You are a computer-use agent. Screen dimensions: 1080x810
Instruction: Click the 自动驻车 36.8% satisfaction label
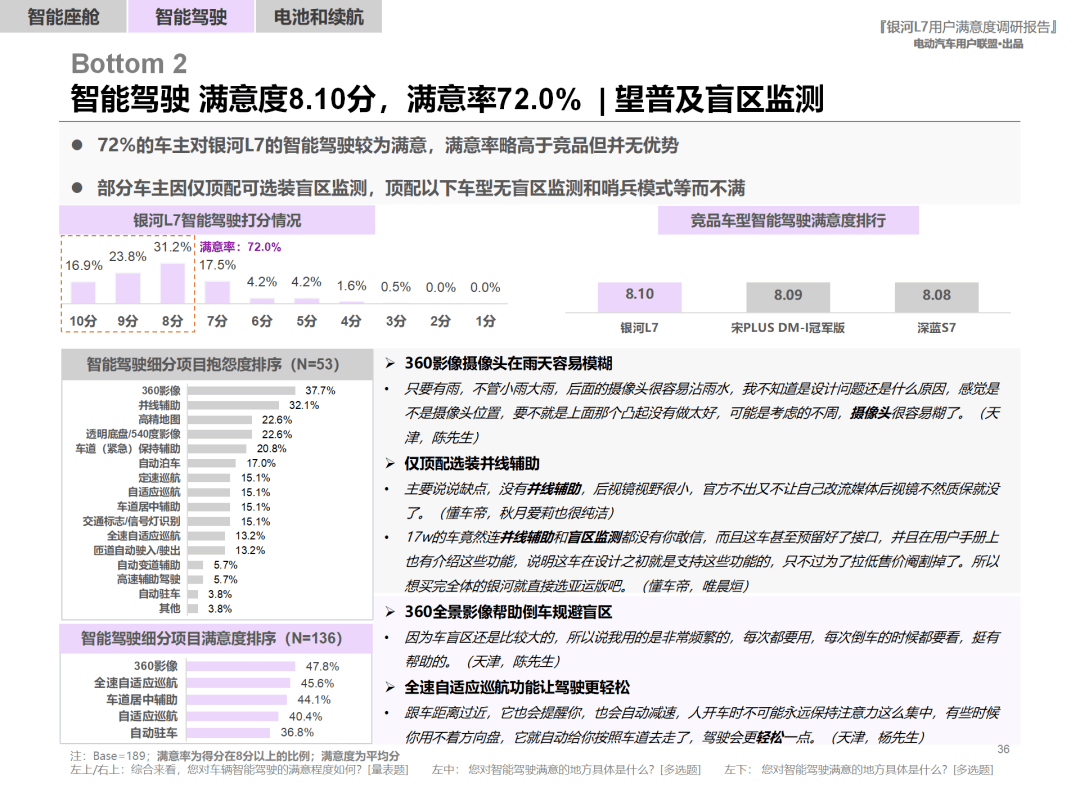tap(154, 733)
